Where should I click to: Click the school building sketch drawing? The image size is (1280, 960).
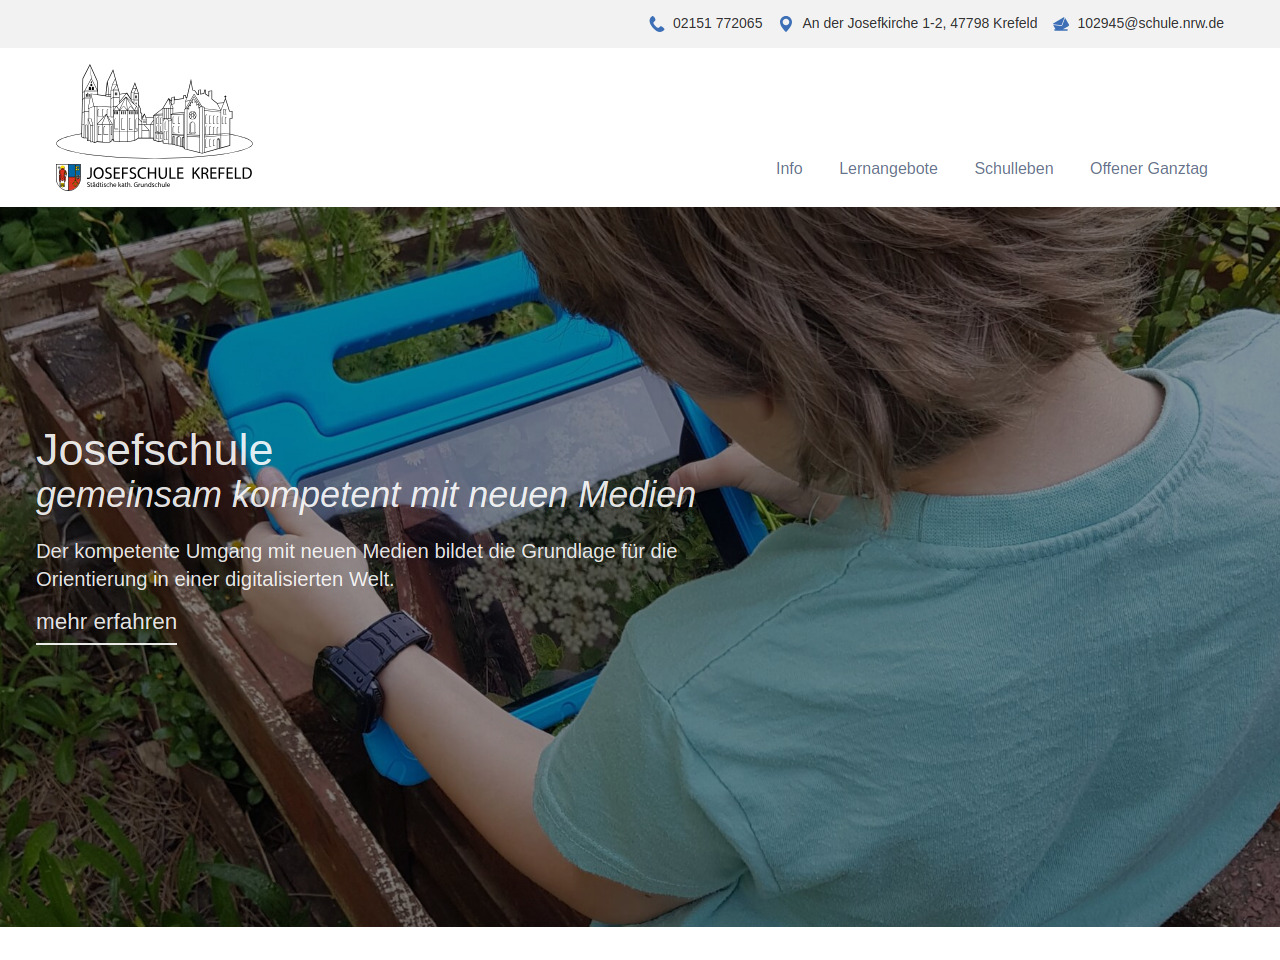click(x=155, y=110)
